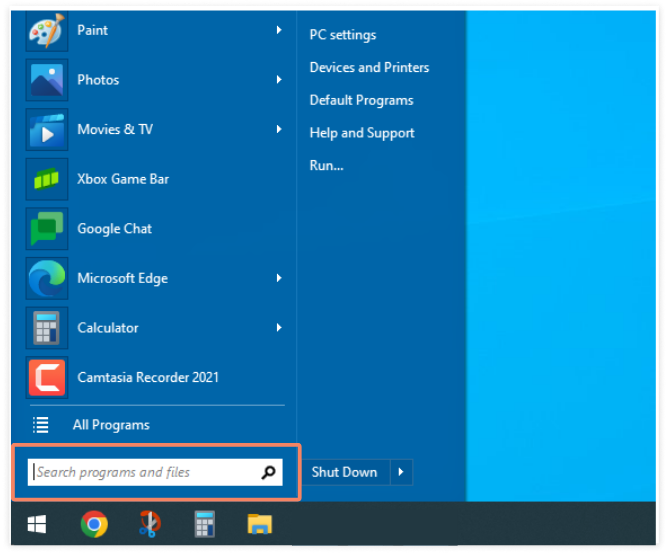Expand the Photos submenu arrow
This screenshot has height=553, width=668.
tap(279, 80)
